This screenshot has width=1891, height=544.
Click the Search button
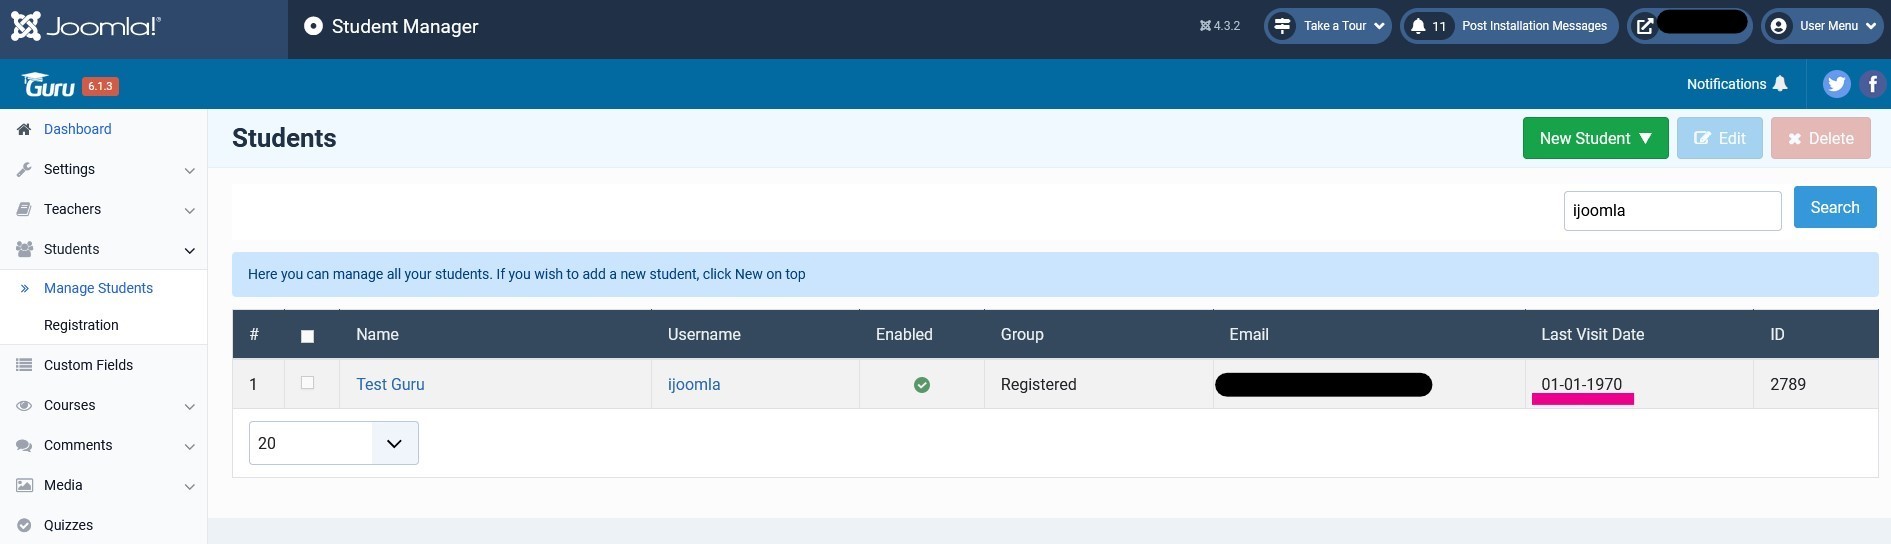pyautogui.click(x=1834, y=207)
